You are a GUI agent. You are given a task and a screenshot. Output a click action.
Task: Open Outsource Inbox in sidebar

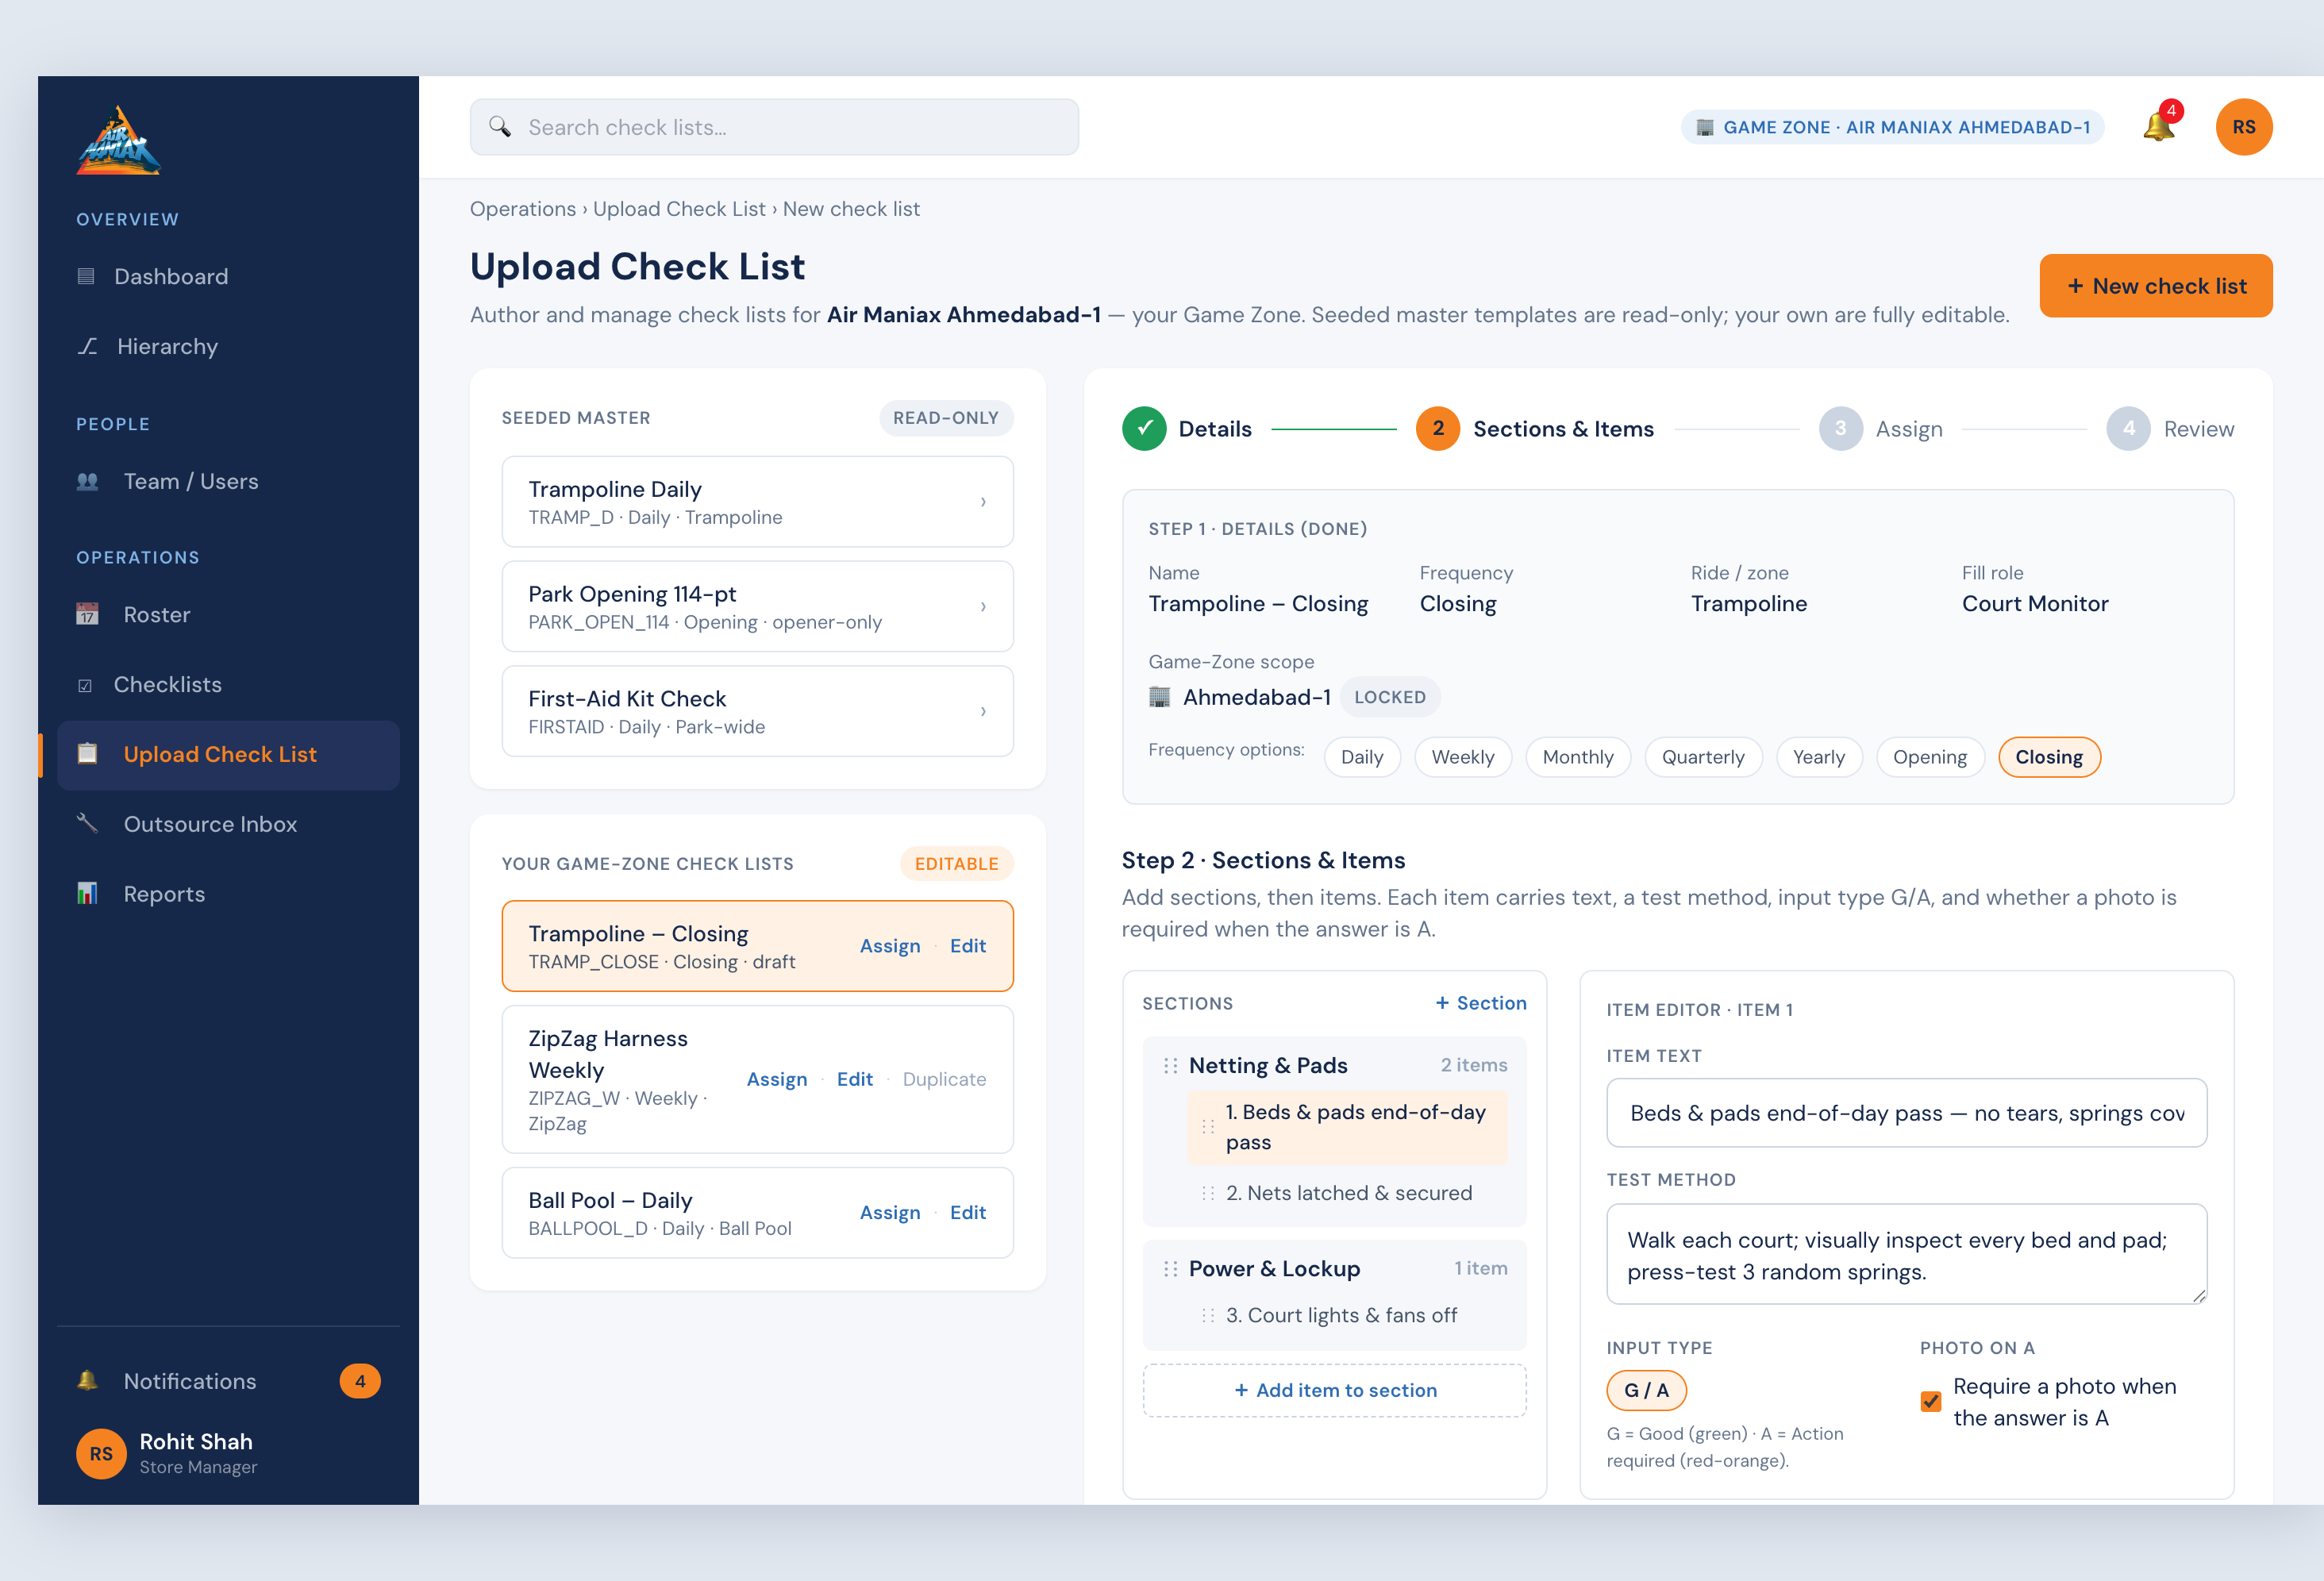228,824
